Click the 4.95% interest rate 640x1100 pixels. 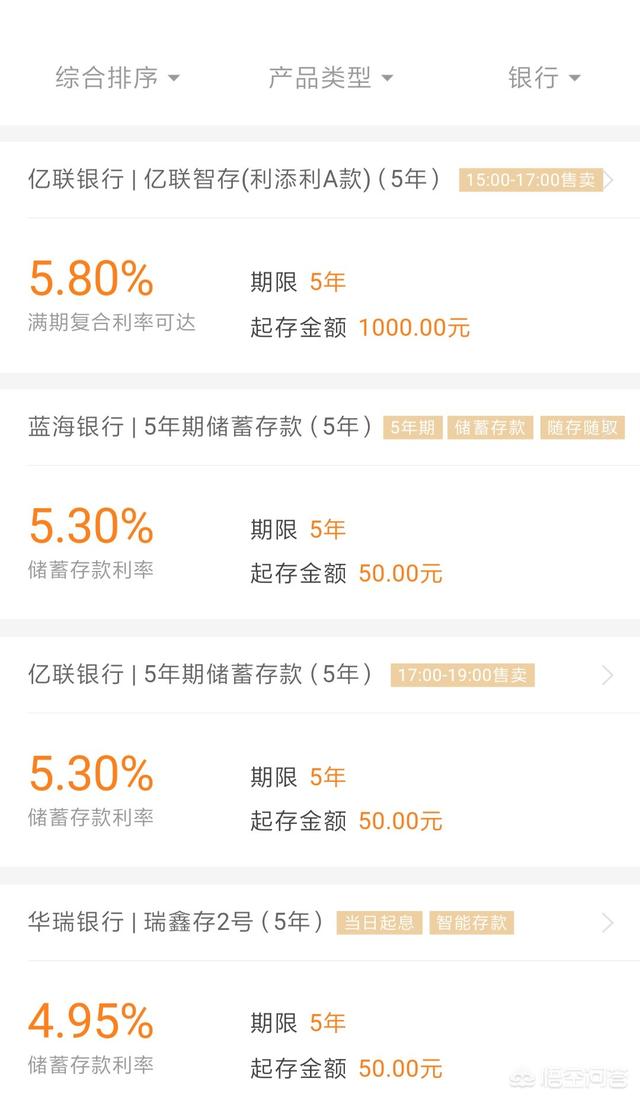90,1021
